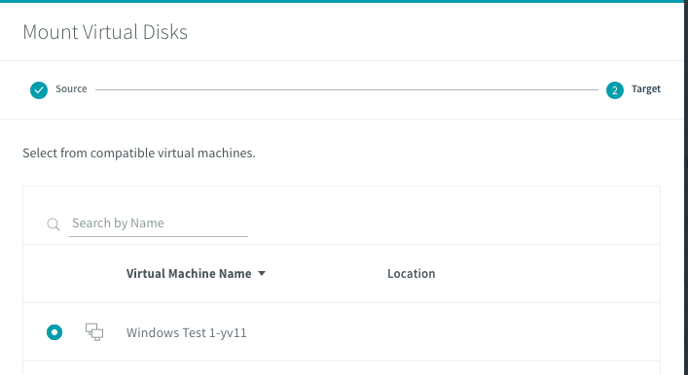Sort by Virtual Machine Name column header
The height and width of the screenshot is (375, 688).
pos(189,274)
